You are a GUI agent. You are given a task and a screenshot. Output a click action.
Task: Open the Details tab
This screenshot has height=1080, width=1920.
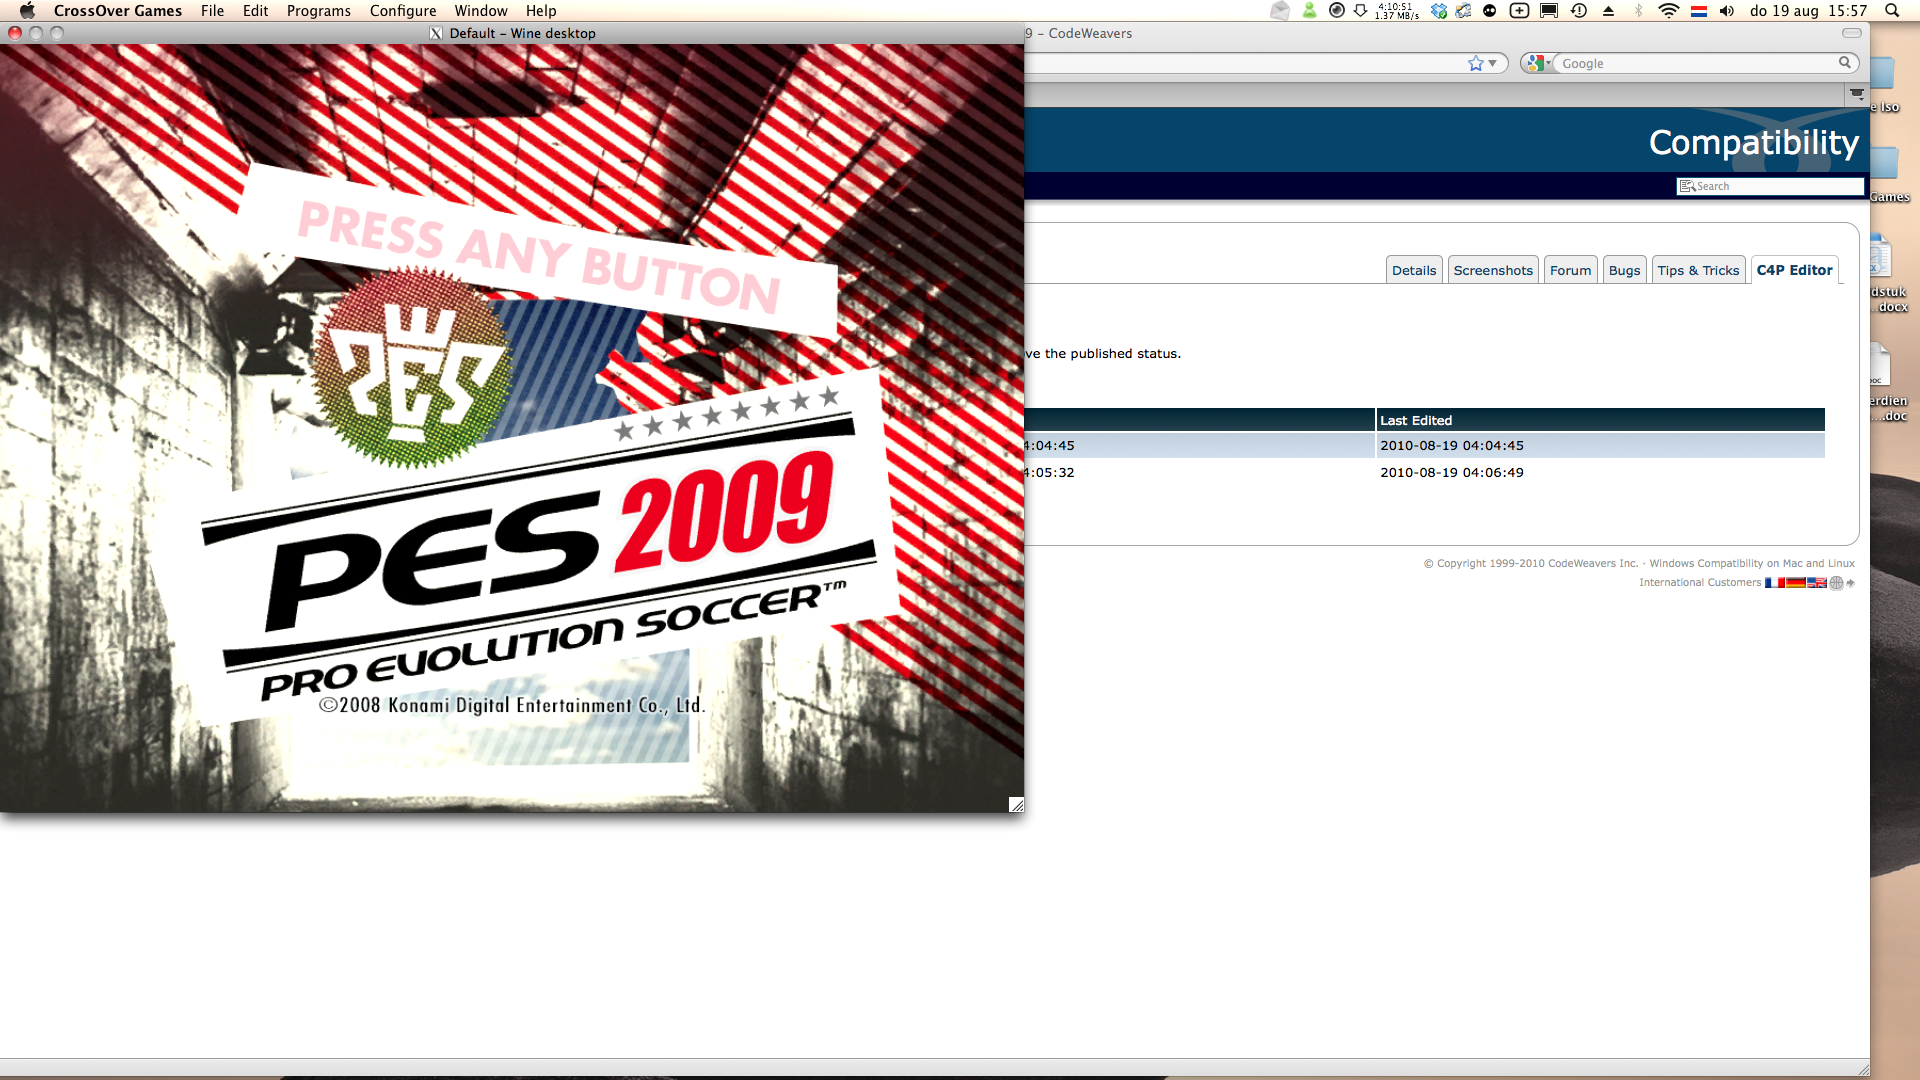[1414, 270]
